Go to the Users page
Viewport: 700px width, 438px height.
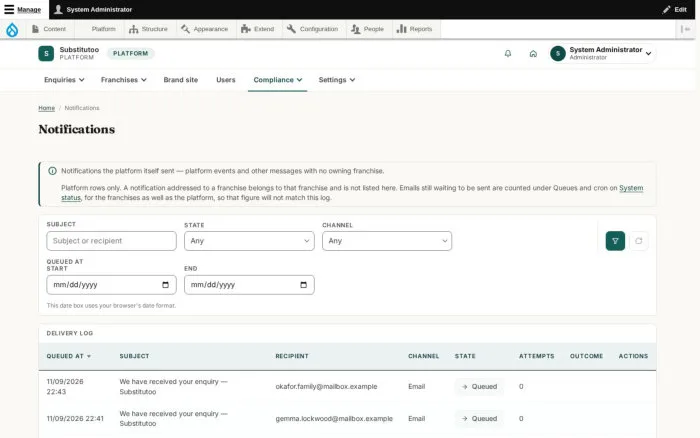coord(225,80)
